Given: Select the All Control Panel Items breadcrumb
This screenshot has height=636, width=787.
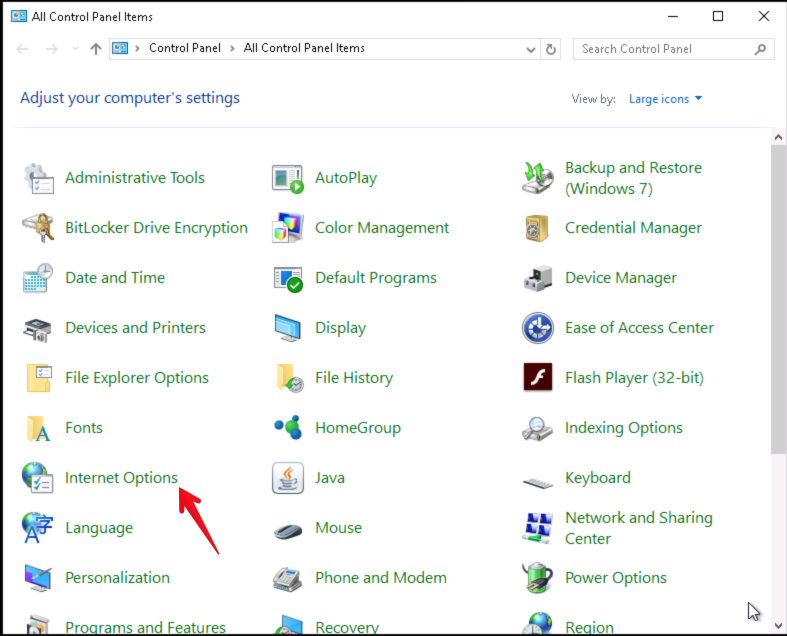Looking at the screenshot, I should click(x=304, y=48).
